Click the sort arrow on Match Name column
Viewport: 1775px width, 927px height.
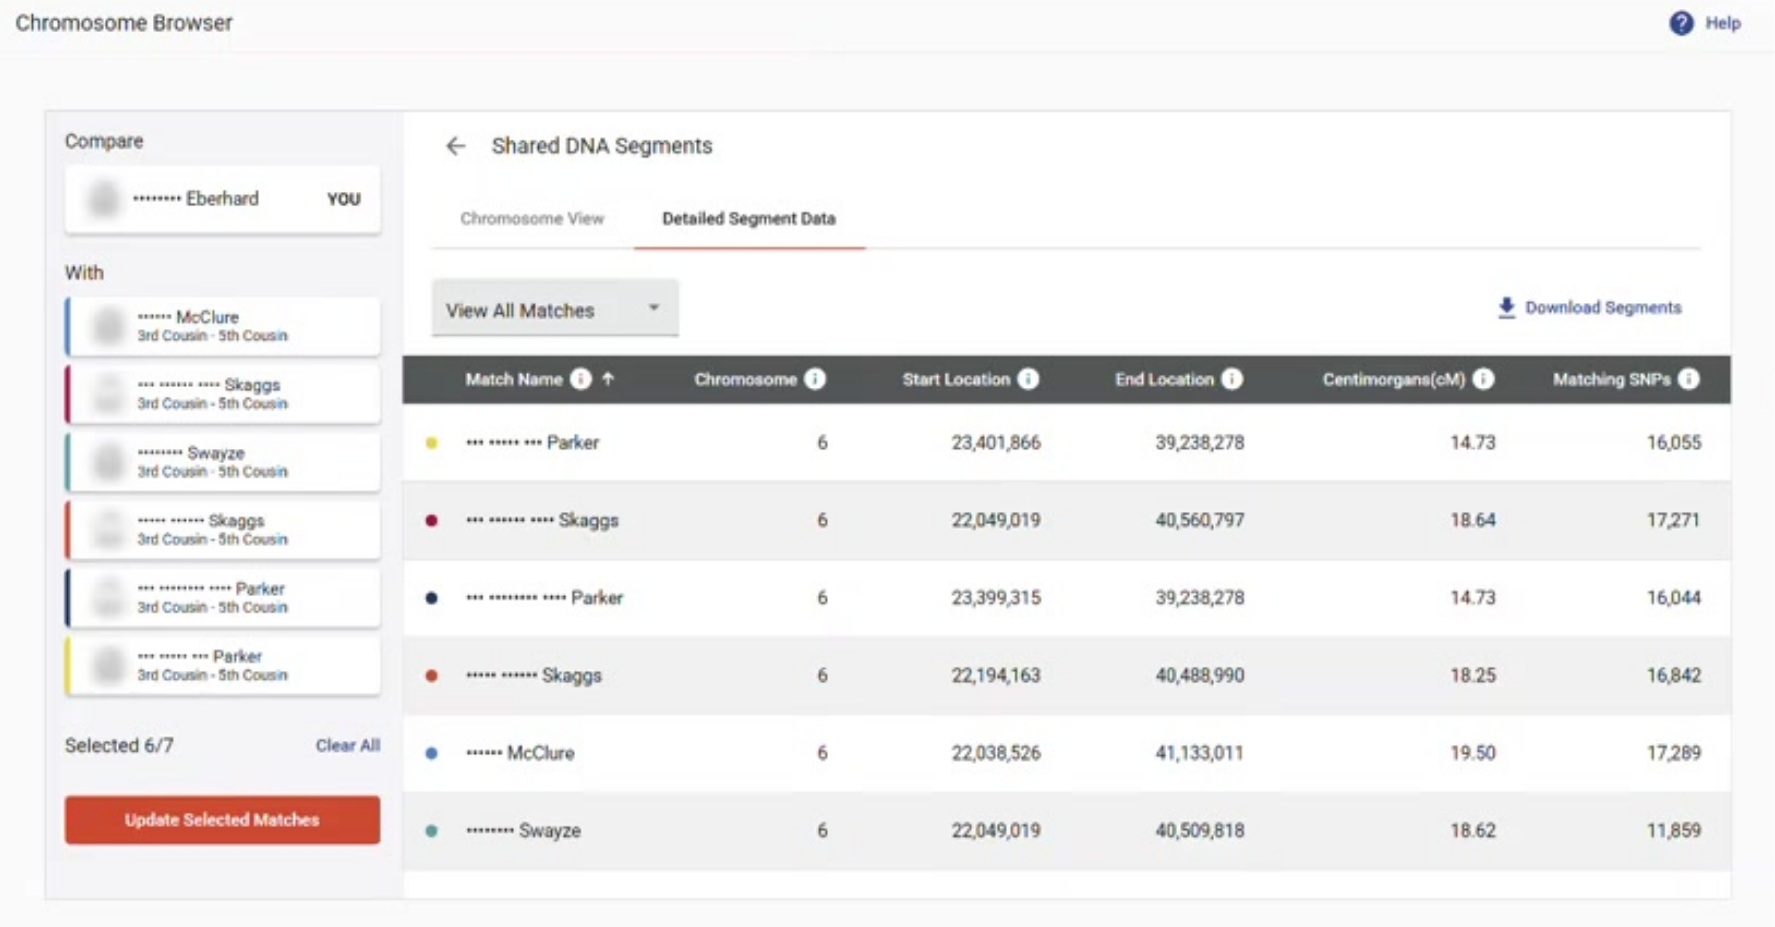click(608, 379)
